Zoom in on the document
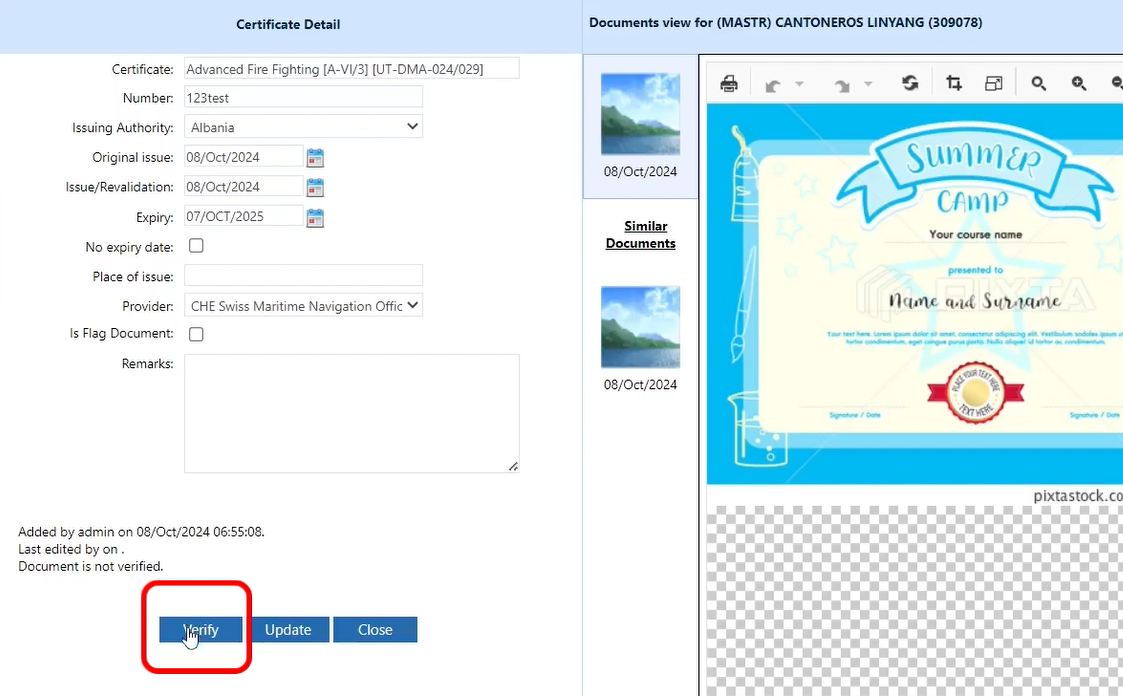 point(1079,84)
